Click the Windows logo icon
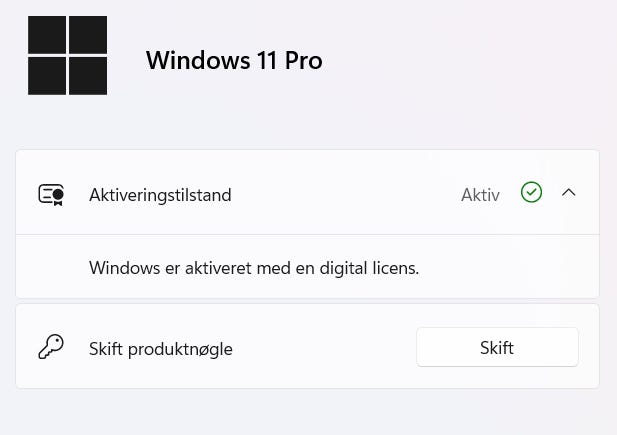 click(67, 55)
